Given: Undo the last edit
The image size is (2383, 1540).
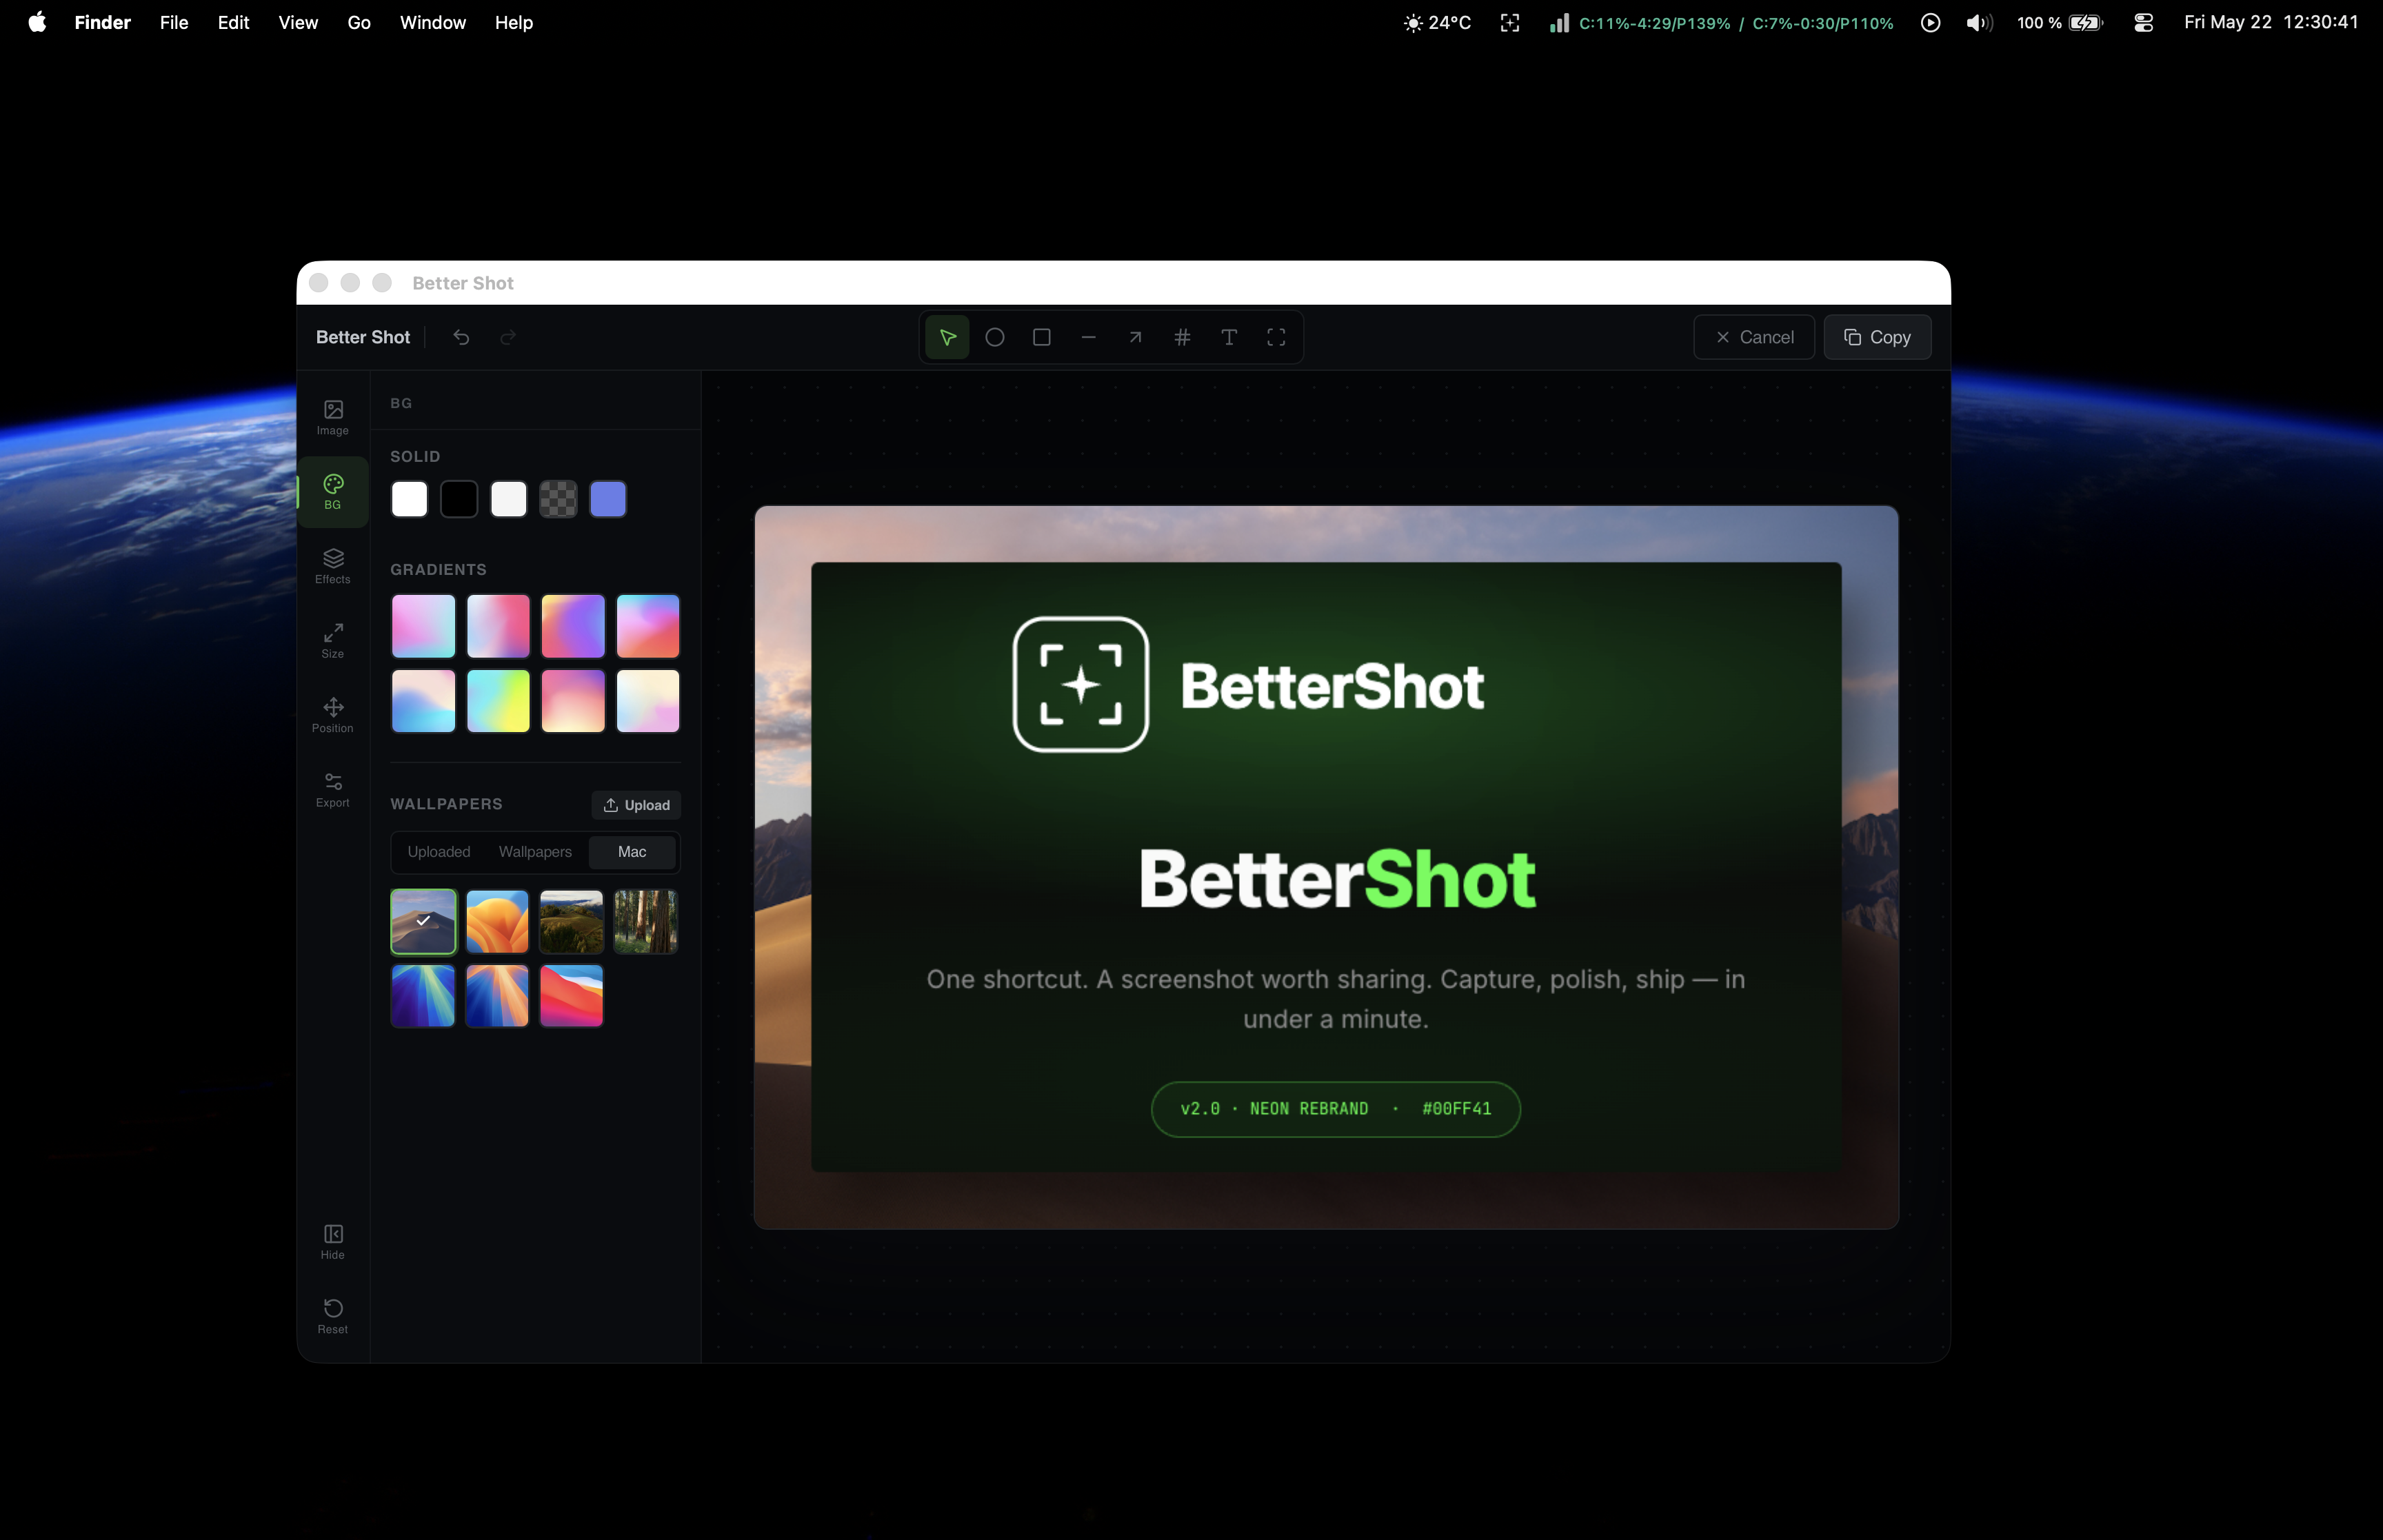Looking at the screenshot, I should pos(461,337).
